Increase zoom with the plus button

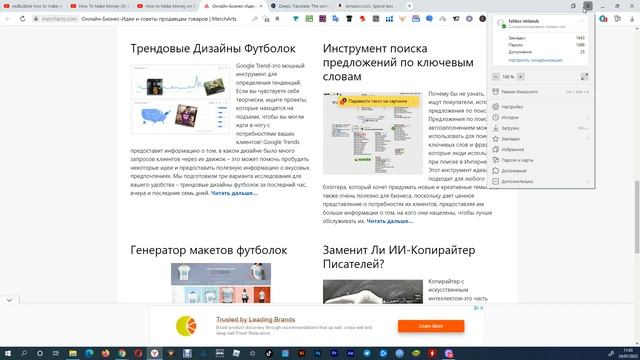point(520,77)
